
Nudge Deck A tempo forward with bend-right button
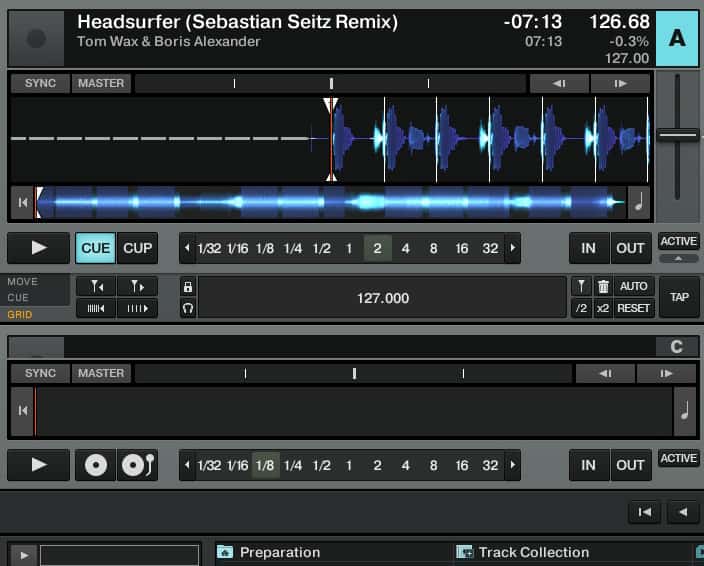tap(620, 83)
